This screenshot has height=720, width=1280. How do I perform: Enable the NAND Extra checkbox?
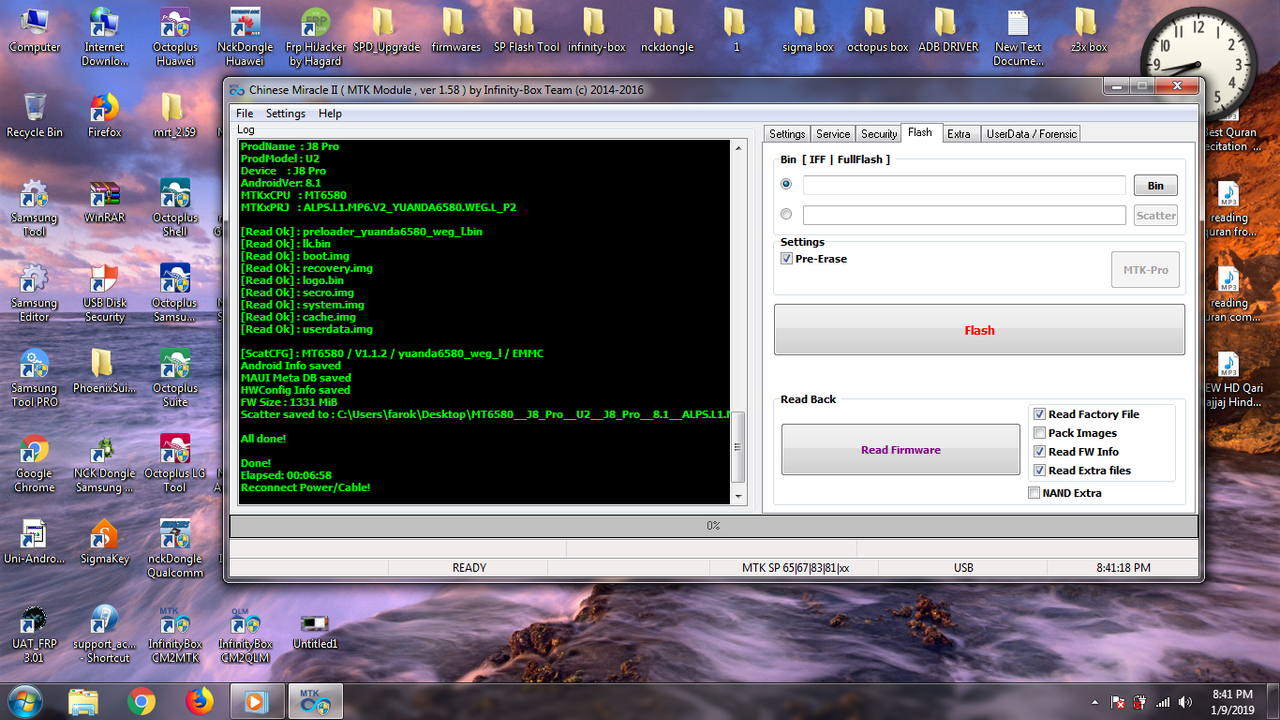tap(1034, 493)
